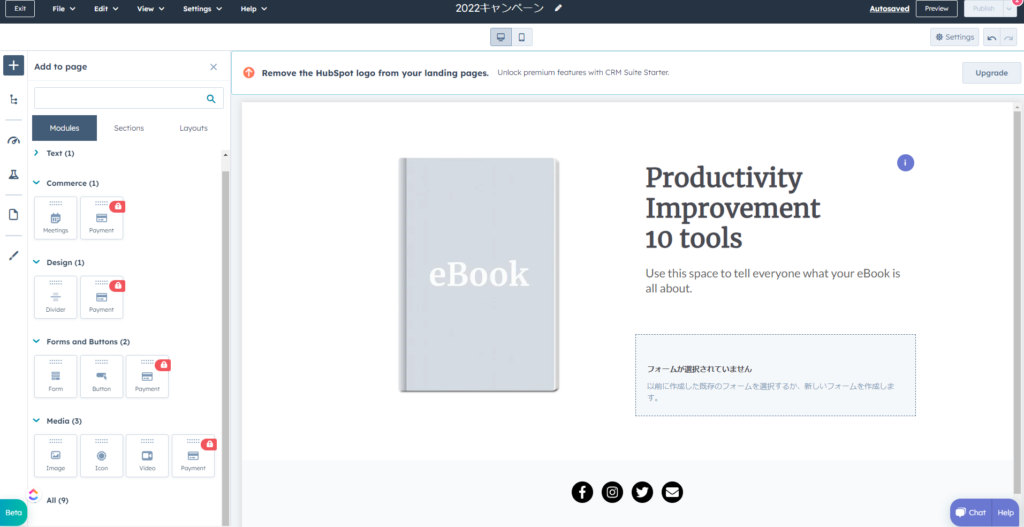
Task: Expand the Text modules group
Action: (x=37, y=153)
